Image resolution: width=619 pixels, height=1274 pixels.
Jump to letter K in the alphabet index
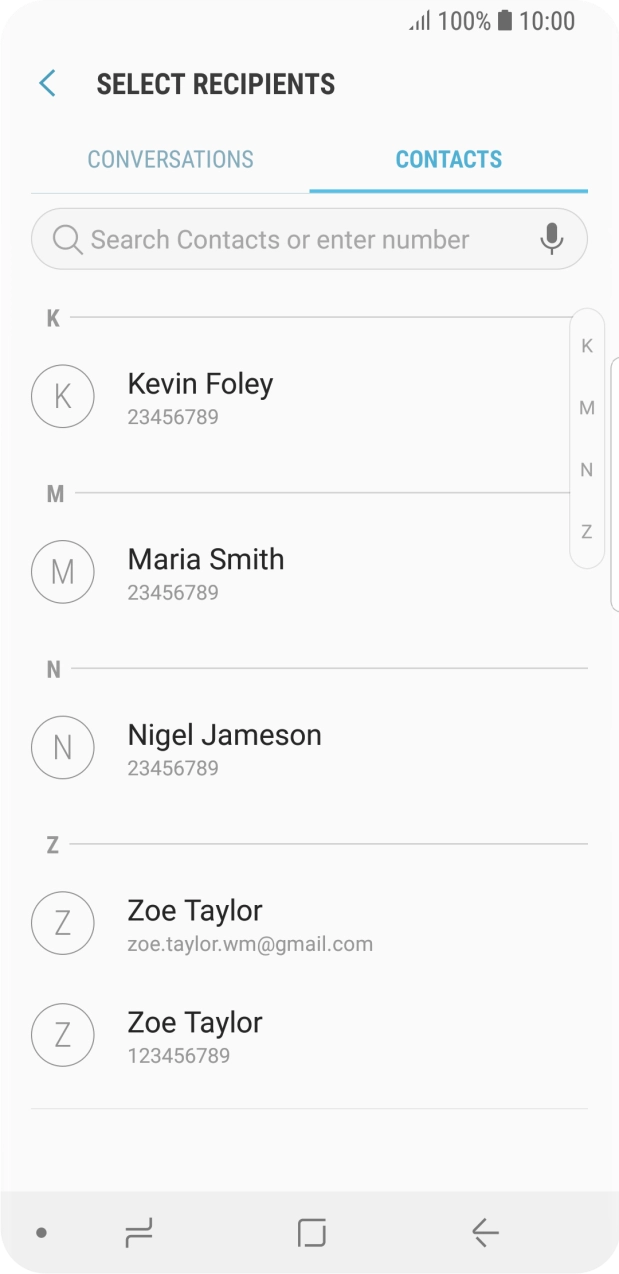(x=586, y=345)
